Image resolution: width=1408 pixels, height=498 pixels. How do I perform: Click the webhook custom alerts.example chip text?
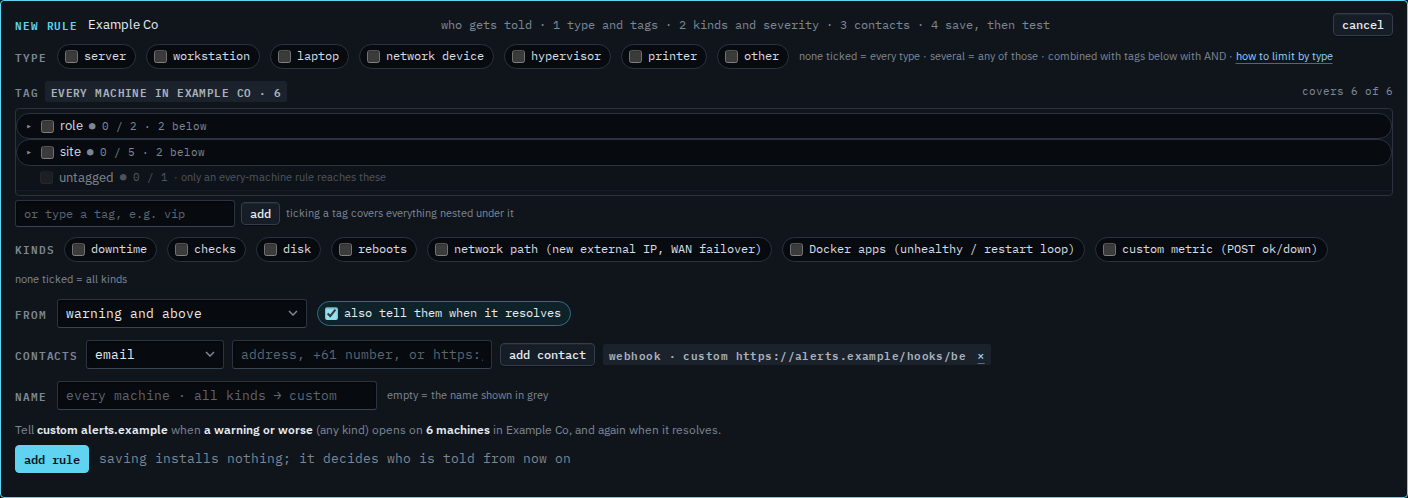pos(787,356)
